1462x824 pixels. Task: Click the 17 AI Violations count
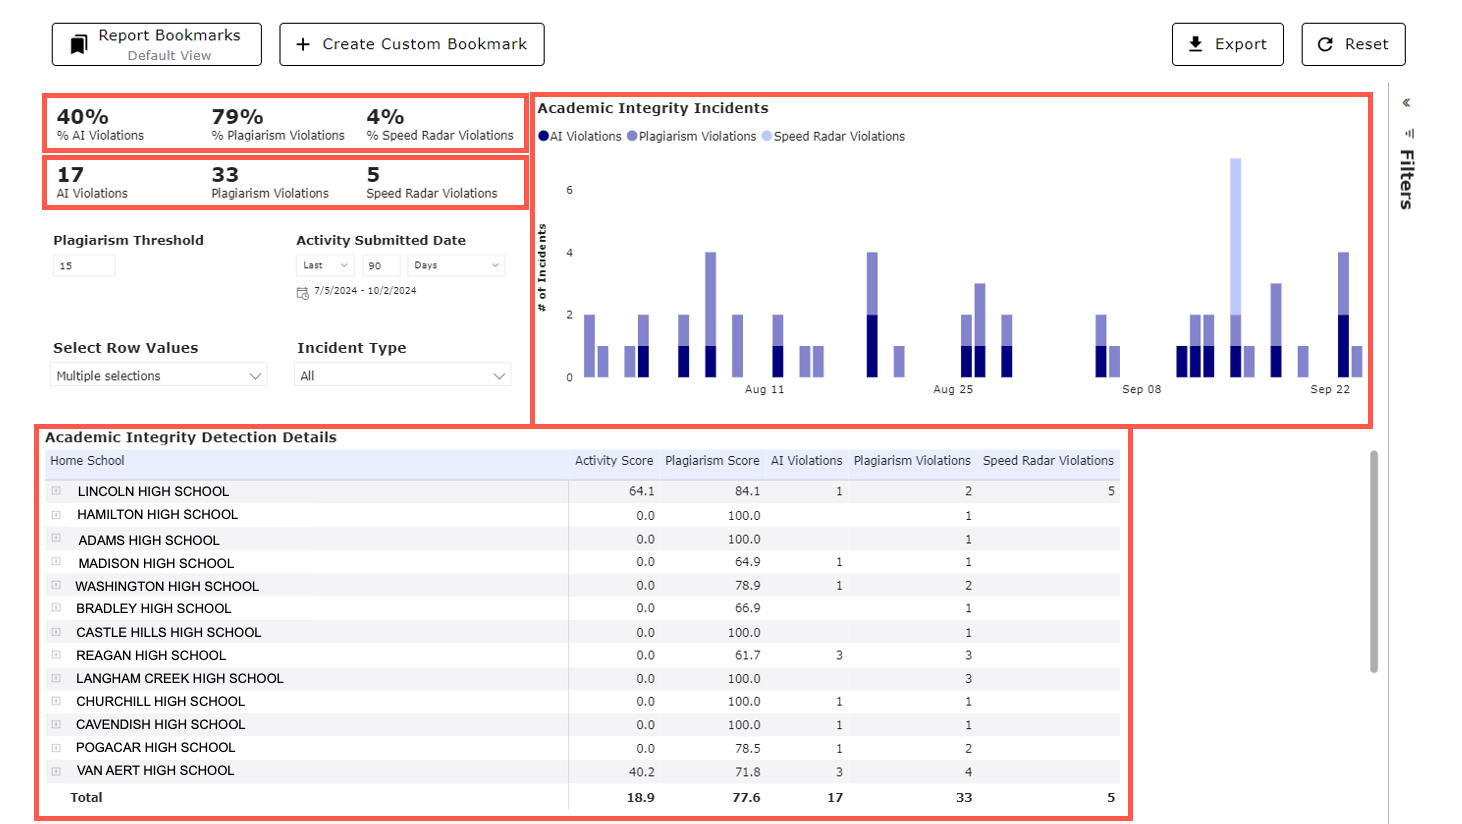point(92,183)
